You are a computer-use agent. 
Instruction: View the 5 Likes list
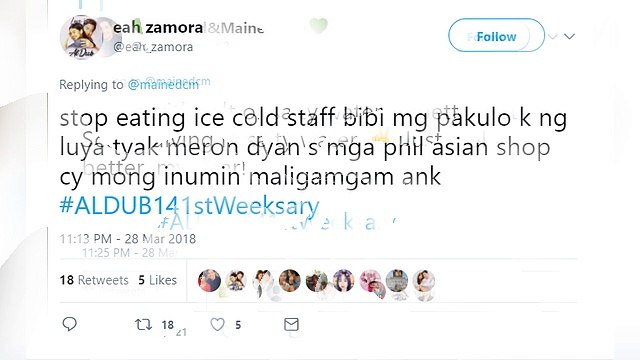[158, 280]
